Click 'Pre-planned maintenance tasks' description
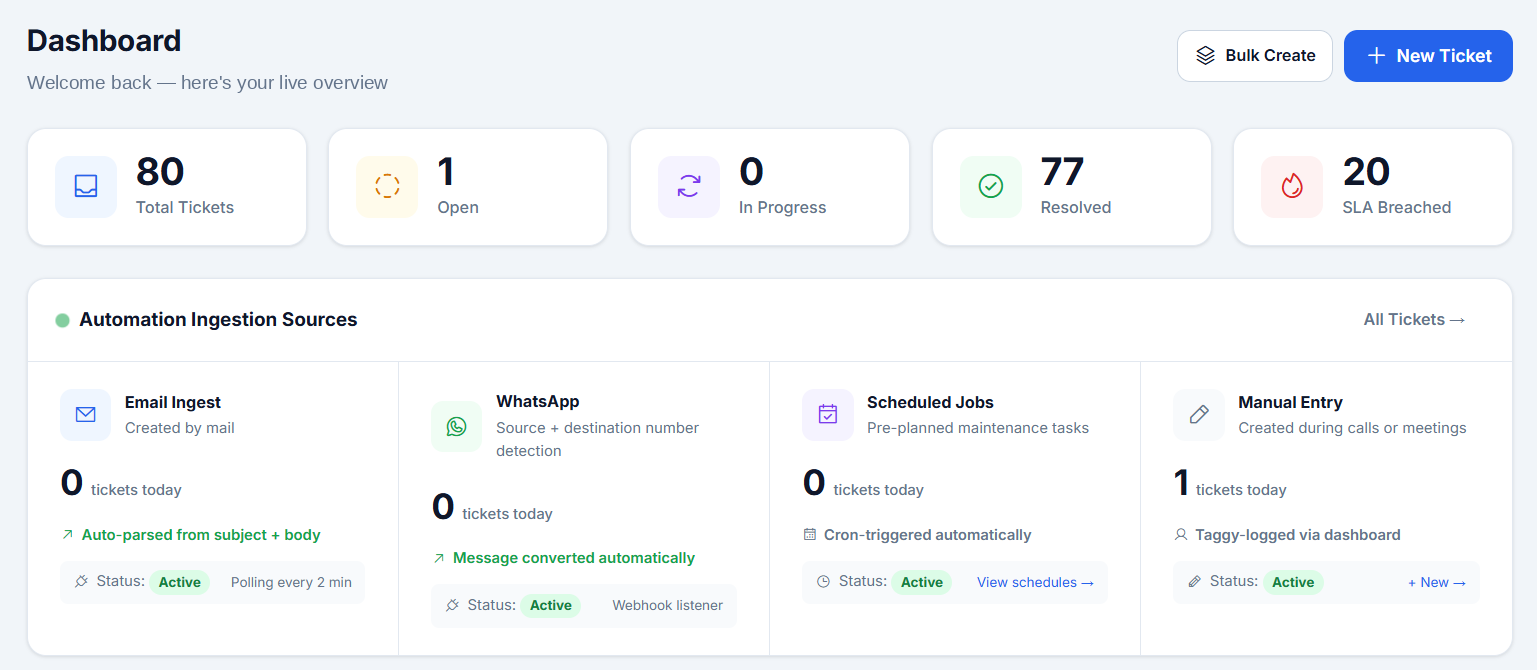 (x=978, y=428)
